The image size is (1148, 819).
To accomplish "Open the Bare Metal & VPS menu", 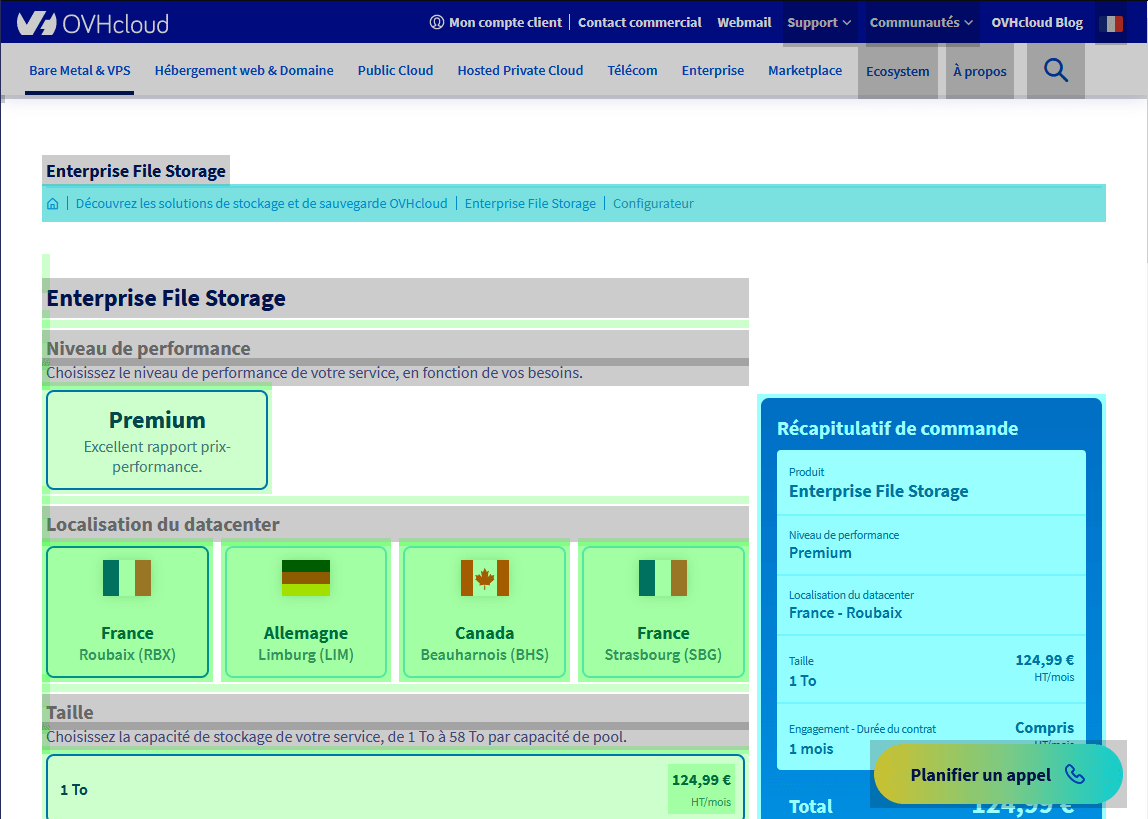I will click(x=80, y=70).
